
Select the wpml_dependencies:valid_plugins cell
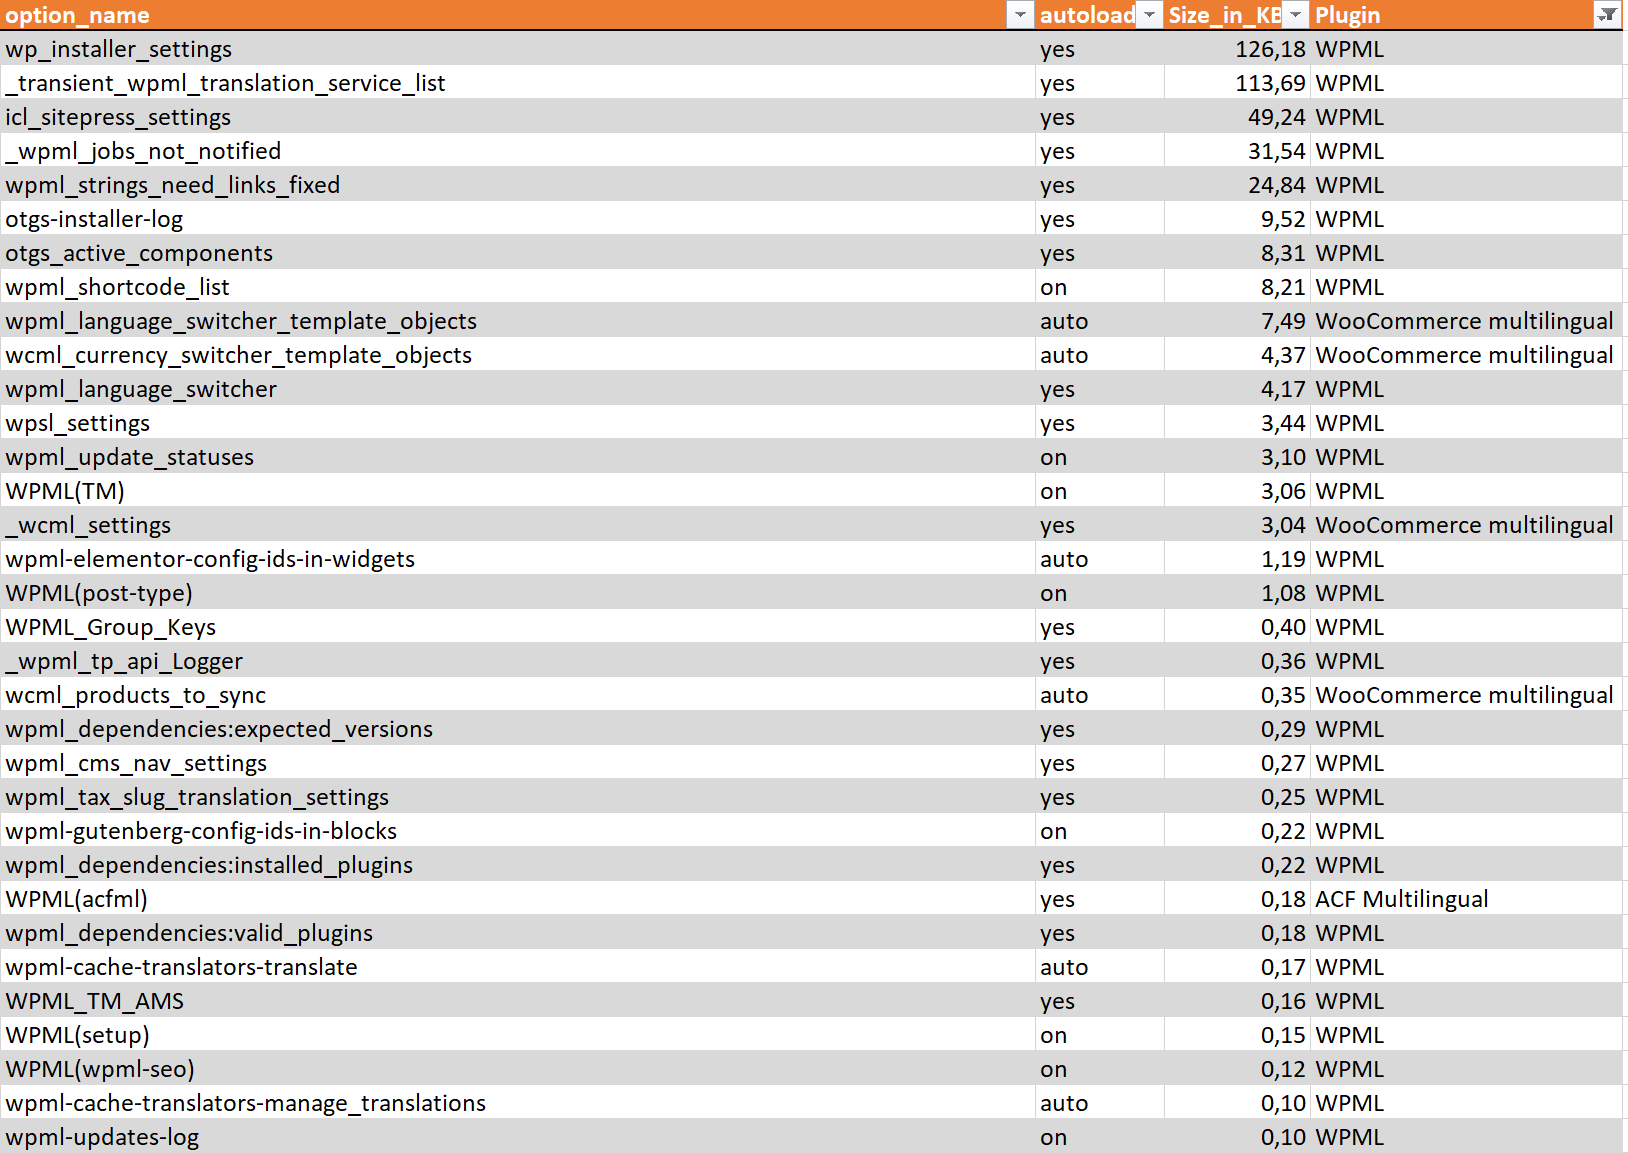point(518,933)
